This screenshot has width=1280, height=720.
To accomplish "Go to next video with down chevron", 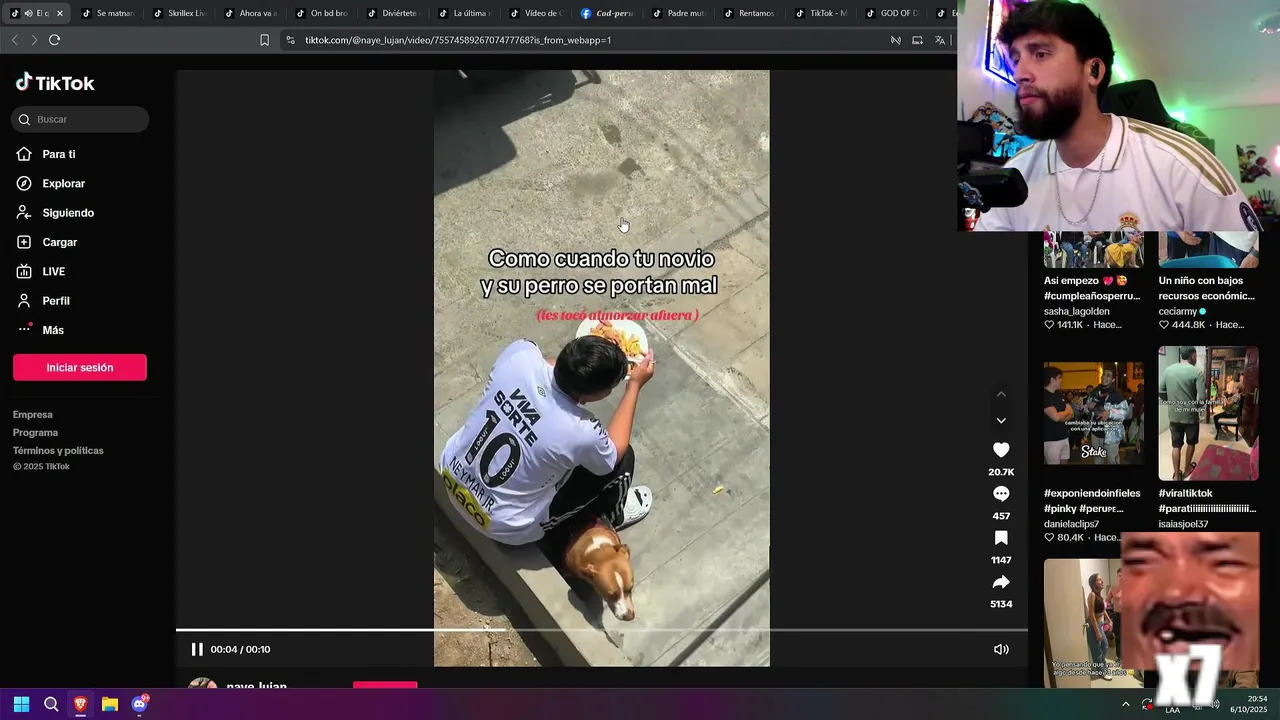I will point(1001,420).
